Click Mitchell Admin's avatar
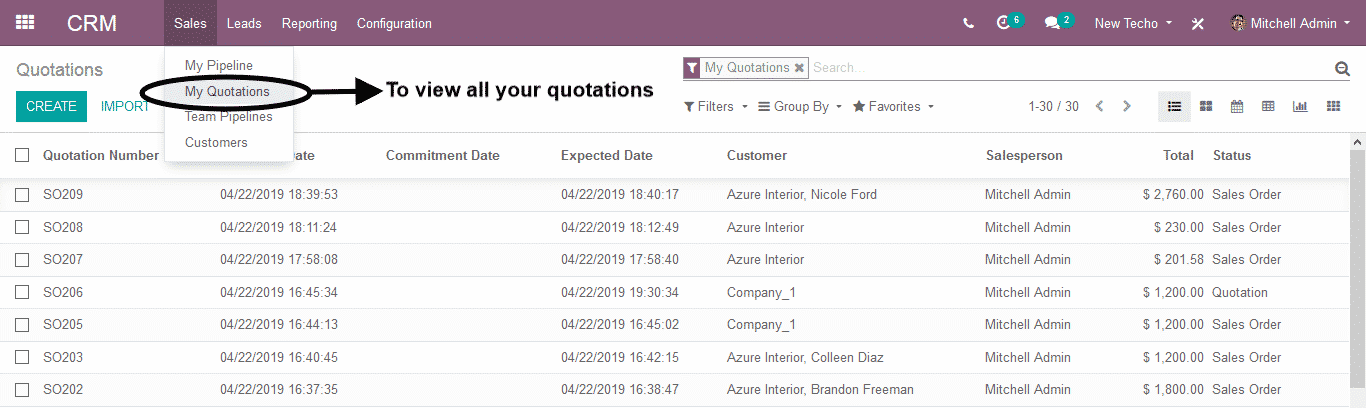The image size is (1366, 408). click(1238, 23)
